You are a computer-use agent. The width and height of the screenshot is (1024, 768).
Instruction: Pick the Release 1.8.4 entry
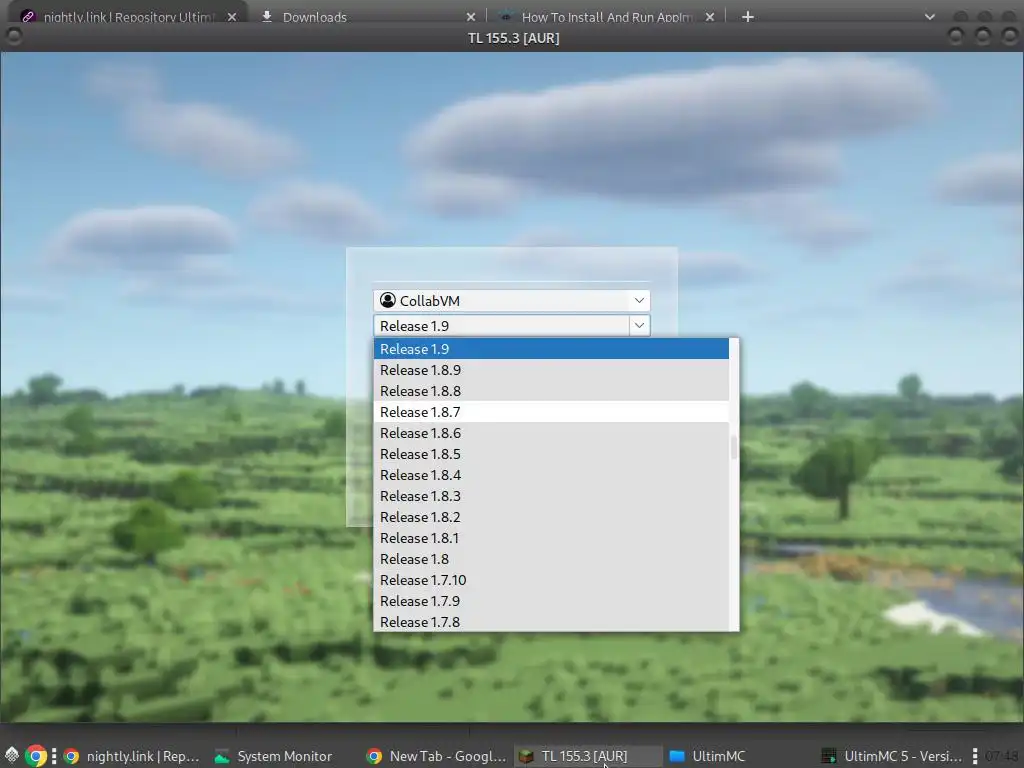551,475
